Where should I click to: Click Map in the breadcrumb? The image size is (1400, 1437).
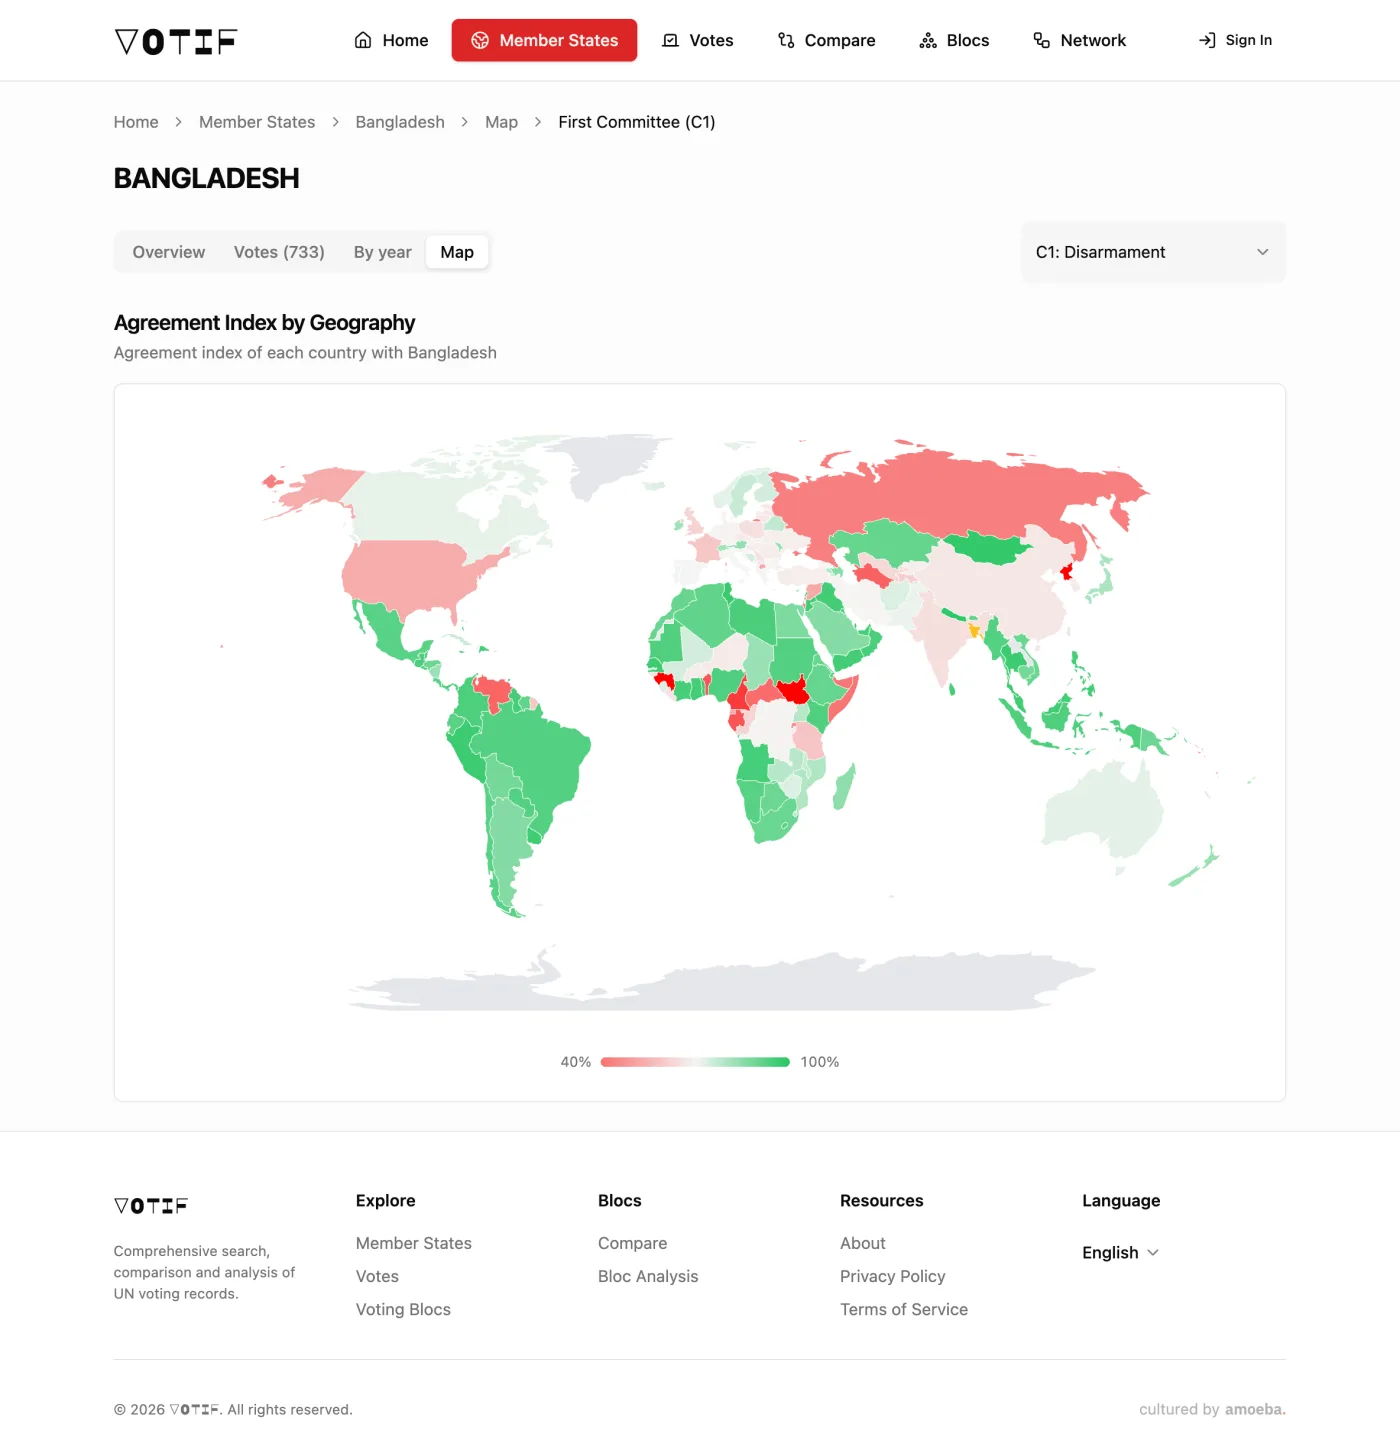click(501, 122)
